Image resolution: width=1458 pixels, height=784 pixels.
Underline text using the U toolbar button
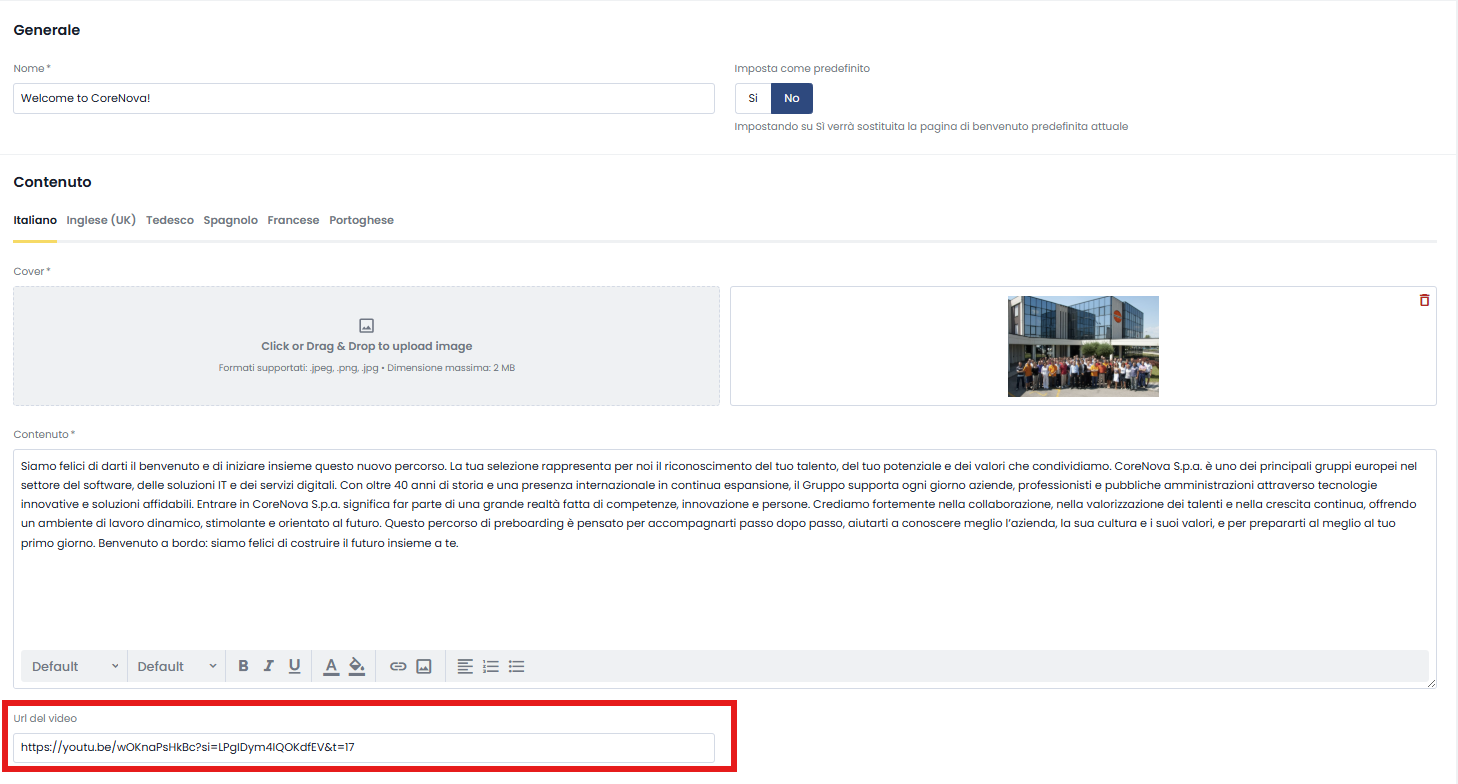294,666
